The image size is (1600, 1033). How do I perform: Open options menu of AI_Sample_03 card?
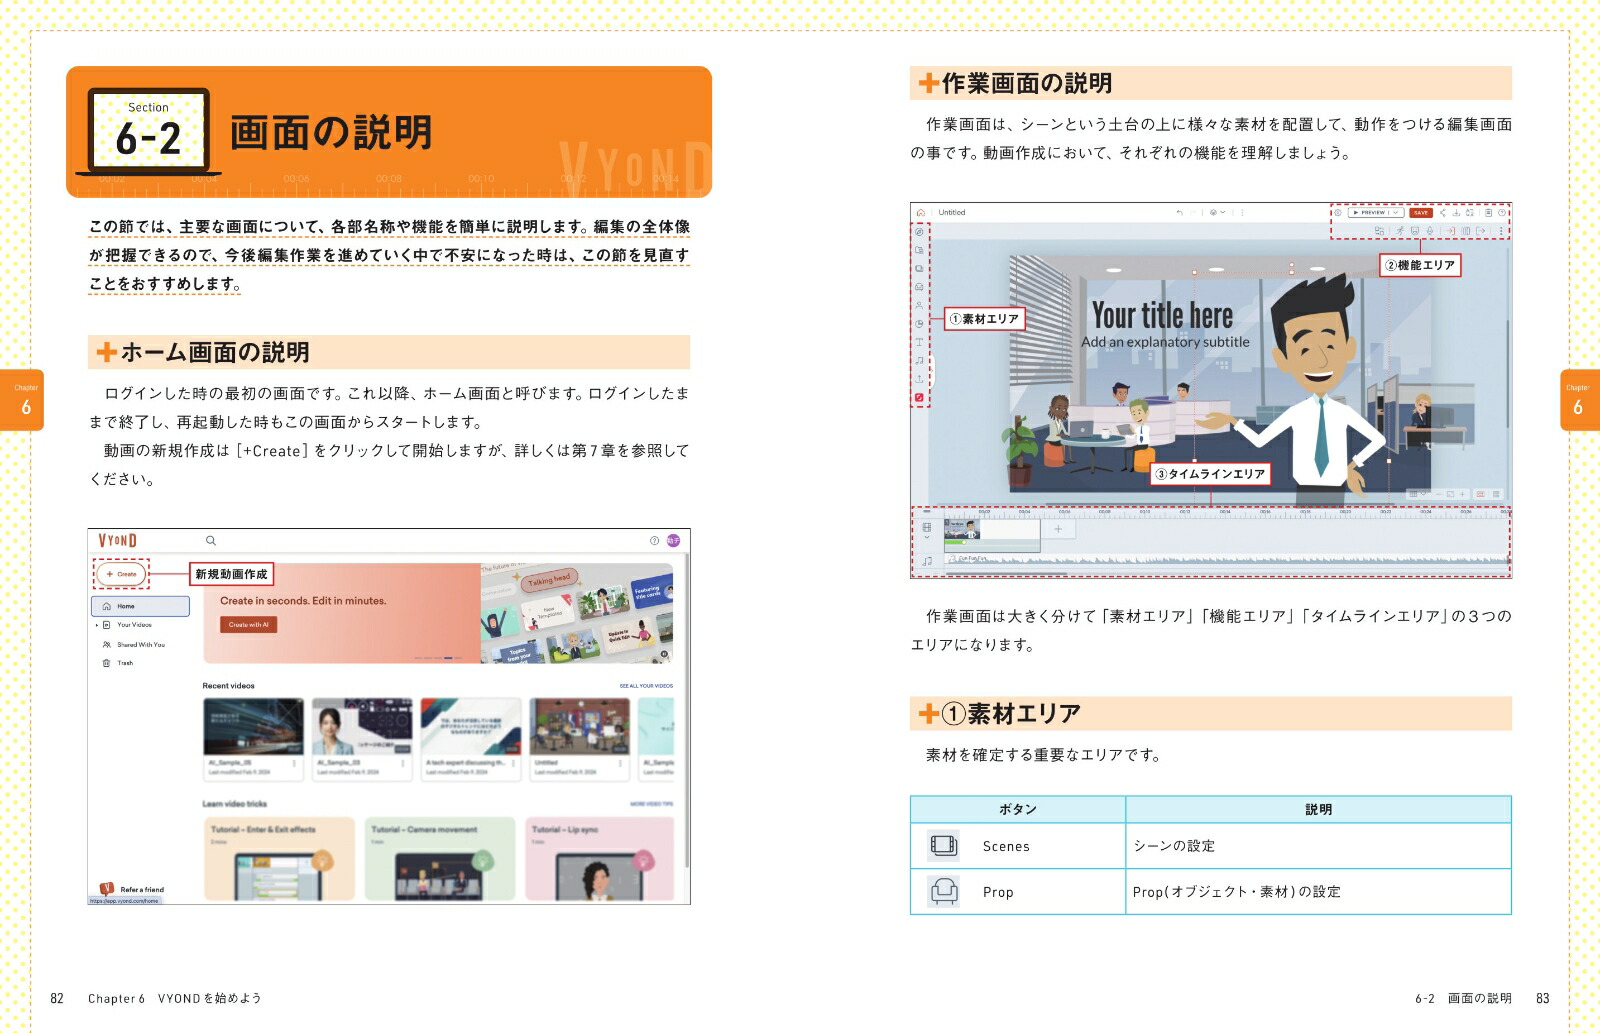[x=402, y=763]
